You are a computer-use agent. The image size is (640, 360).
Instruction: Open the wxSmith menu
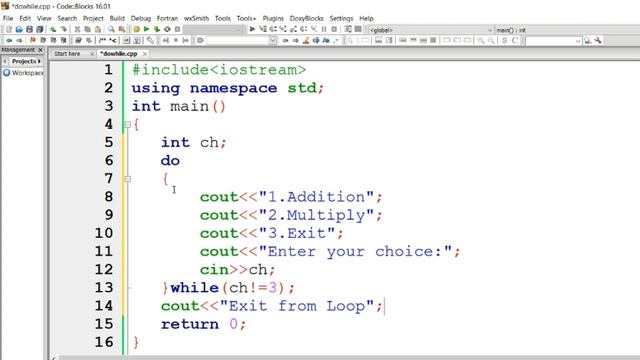(x=196, y=18)
